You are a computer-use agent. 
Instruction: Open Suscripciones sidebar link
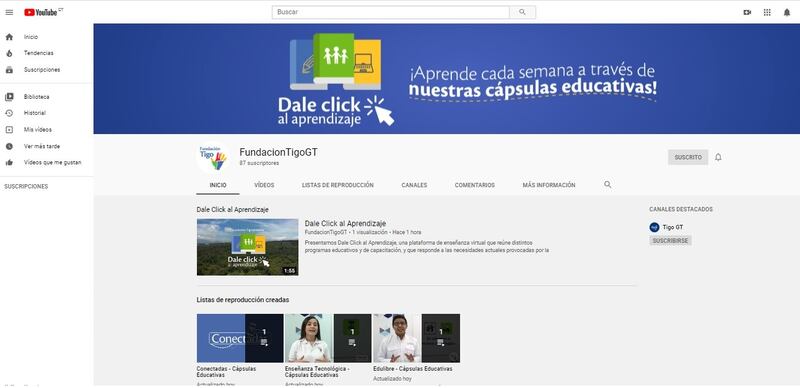pyautogui.click(x=42, y=70)
